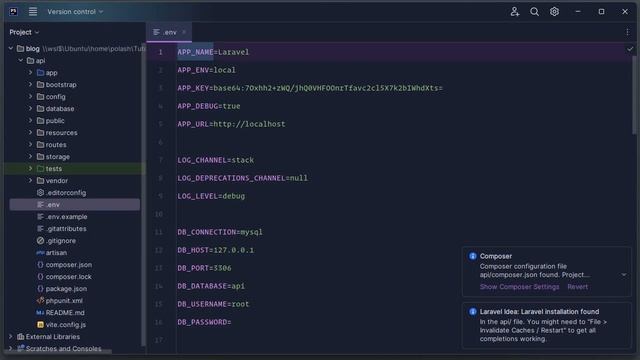Click the DB_PASSWORD= line

pyautogui.click(x=204, y=322)
